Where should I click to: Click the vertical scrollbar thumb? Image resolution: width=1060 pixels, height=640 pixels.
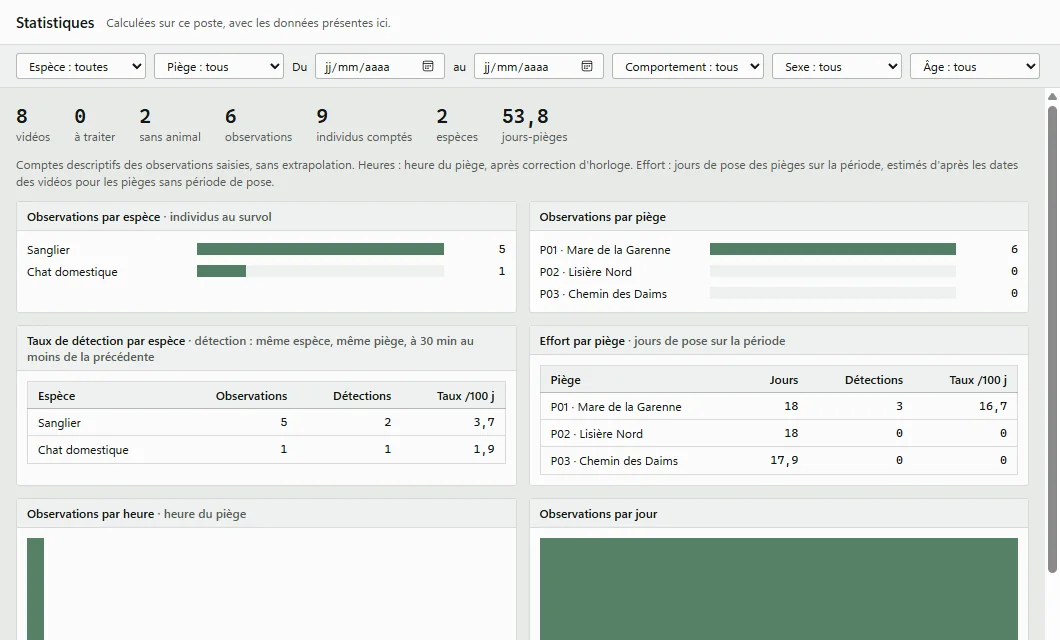(1053, 339)
